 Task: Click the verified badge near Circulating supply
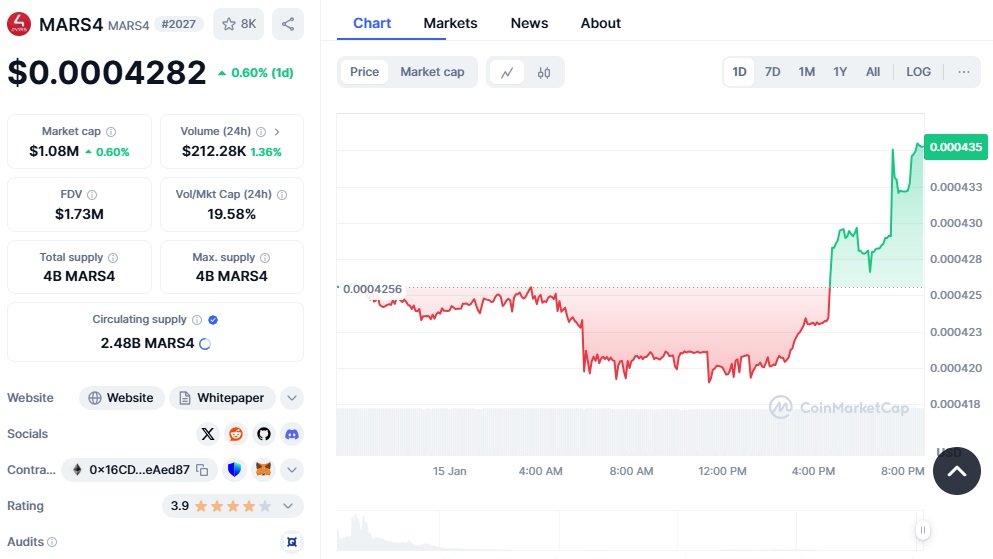point(213,320)
